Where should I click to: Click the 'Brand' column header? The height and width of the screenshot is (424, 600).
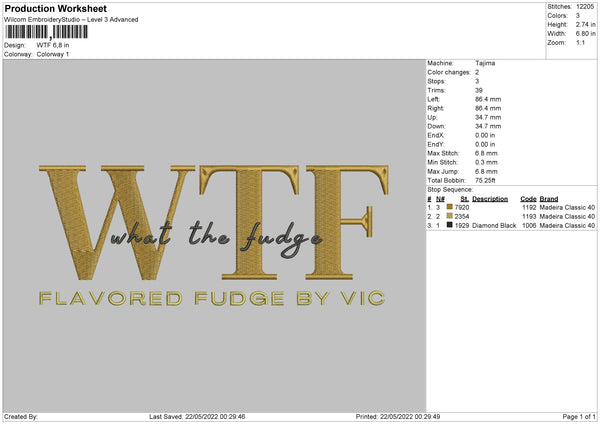click(549, 199)
